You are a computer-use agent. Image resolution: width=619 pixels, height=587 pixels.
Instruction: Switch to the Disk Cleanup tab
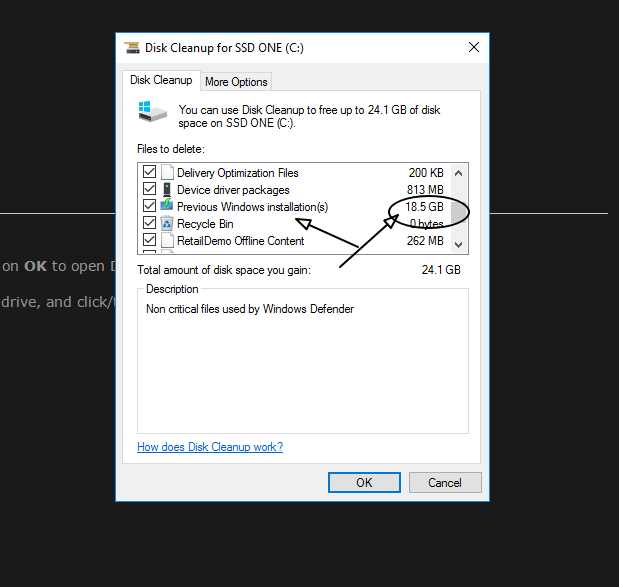[x=161, y=80]
